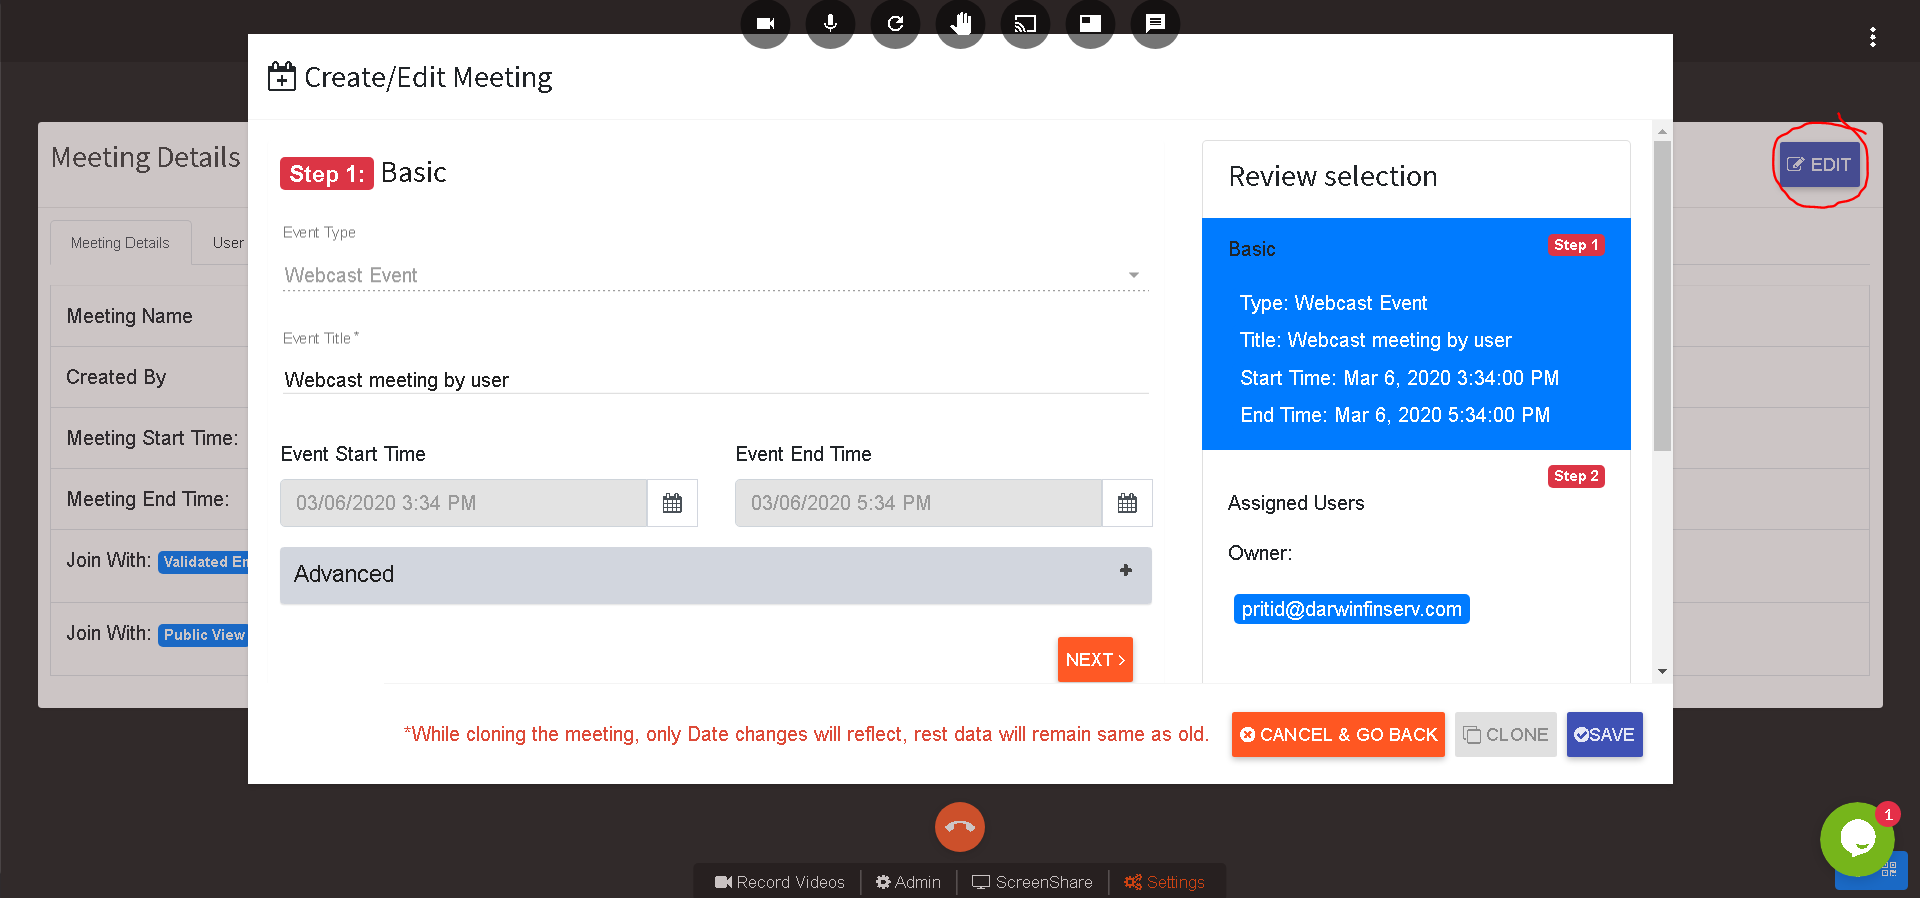Click the Created By row label
1920x898 pixels.
coord(116,377)
